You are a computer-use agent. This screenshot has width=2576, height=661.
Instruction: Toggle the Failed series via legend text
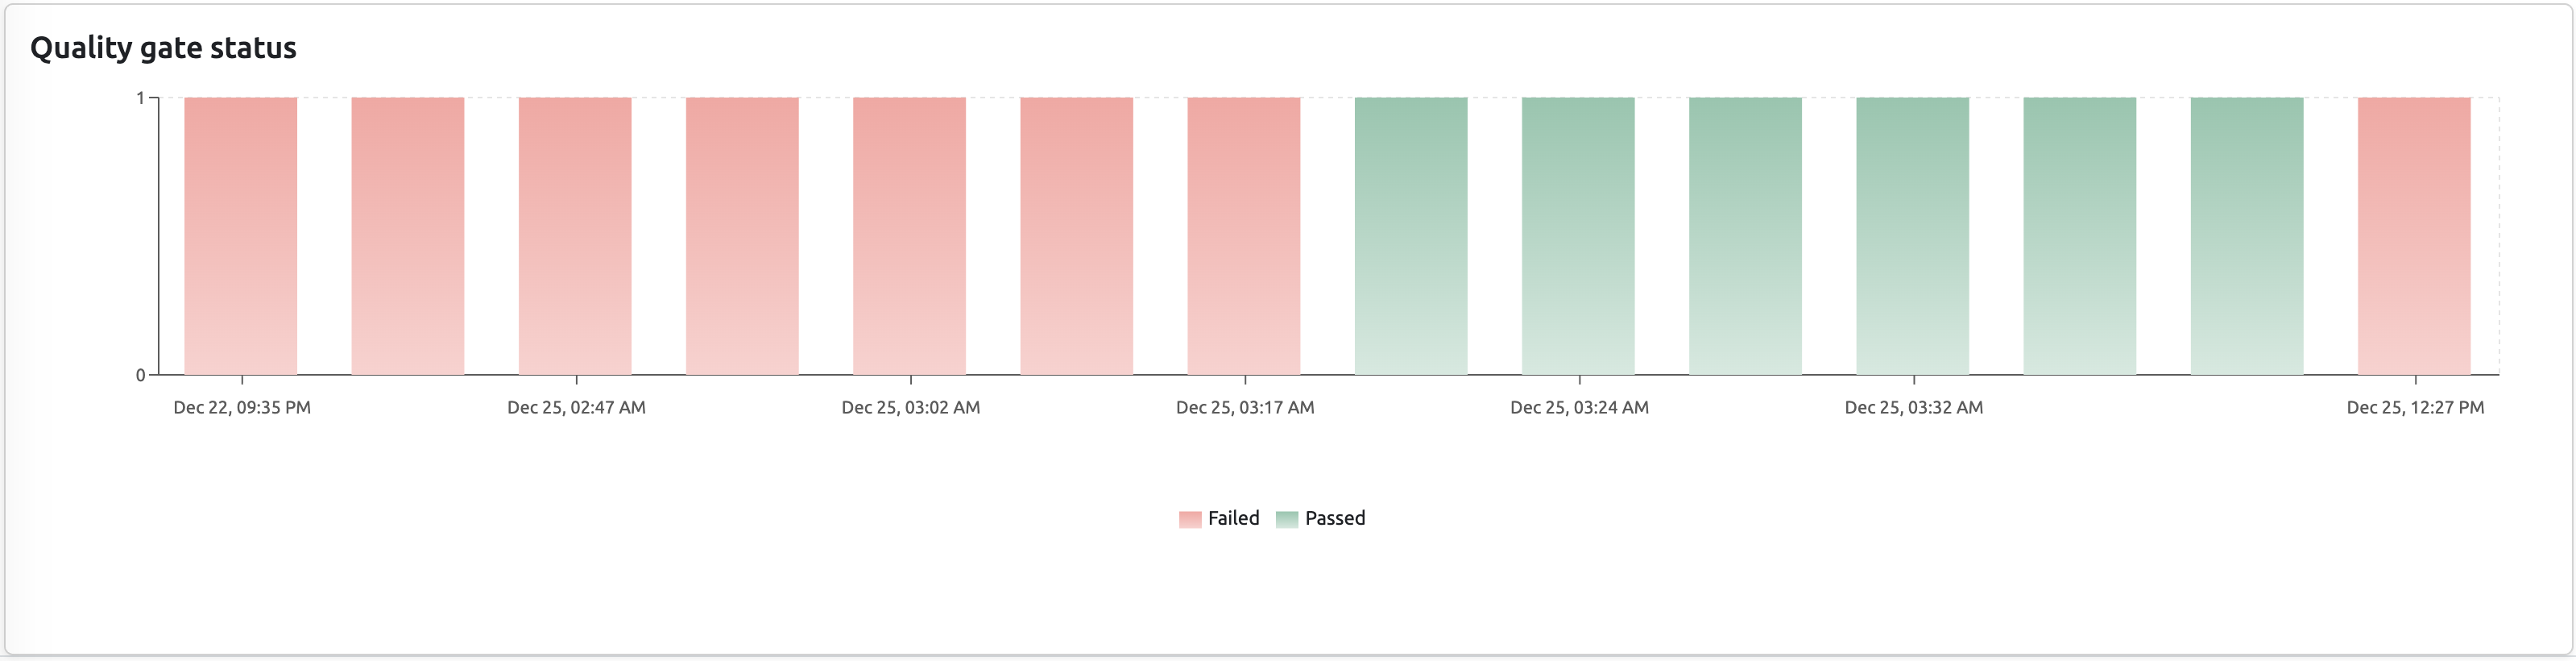tap(1233, 518)
